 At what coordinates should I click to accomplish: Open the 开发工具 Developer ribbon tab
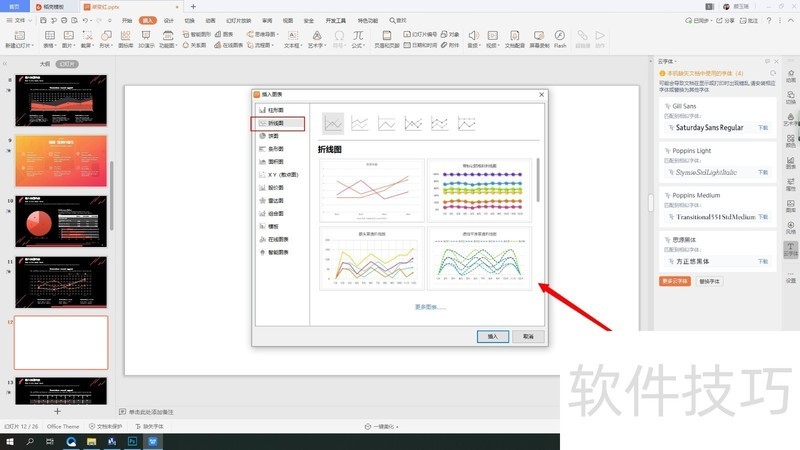[336, 20]
